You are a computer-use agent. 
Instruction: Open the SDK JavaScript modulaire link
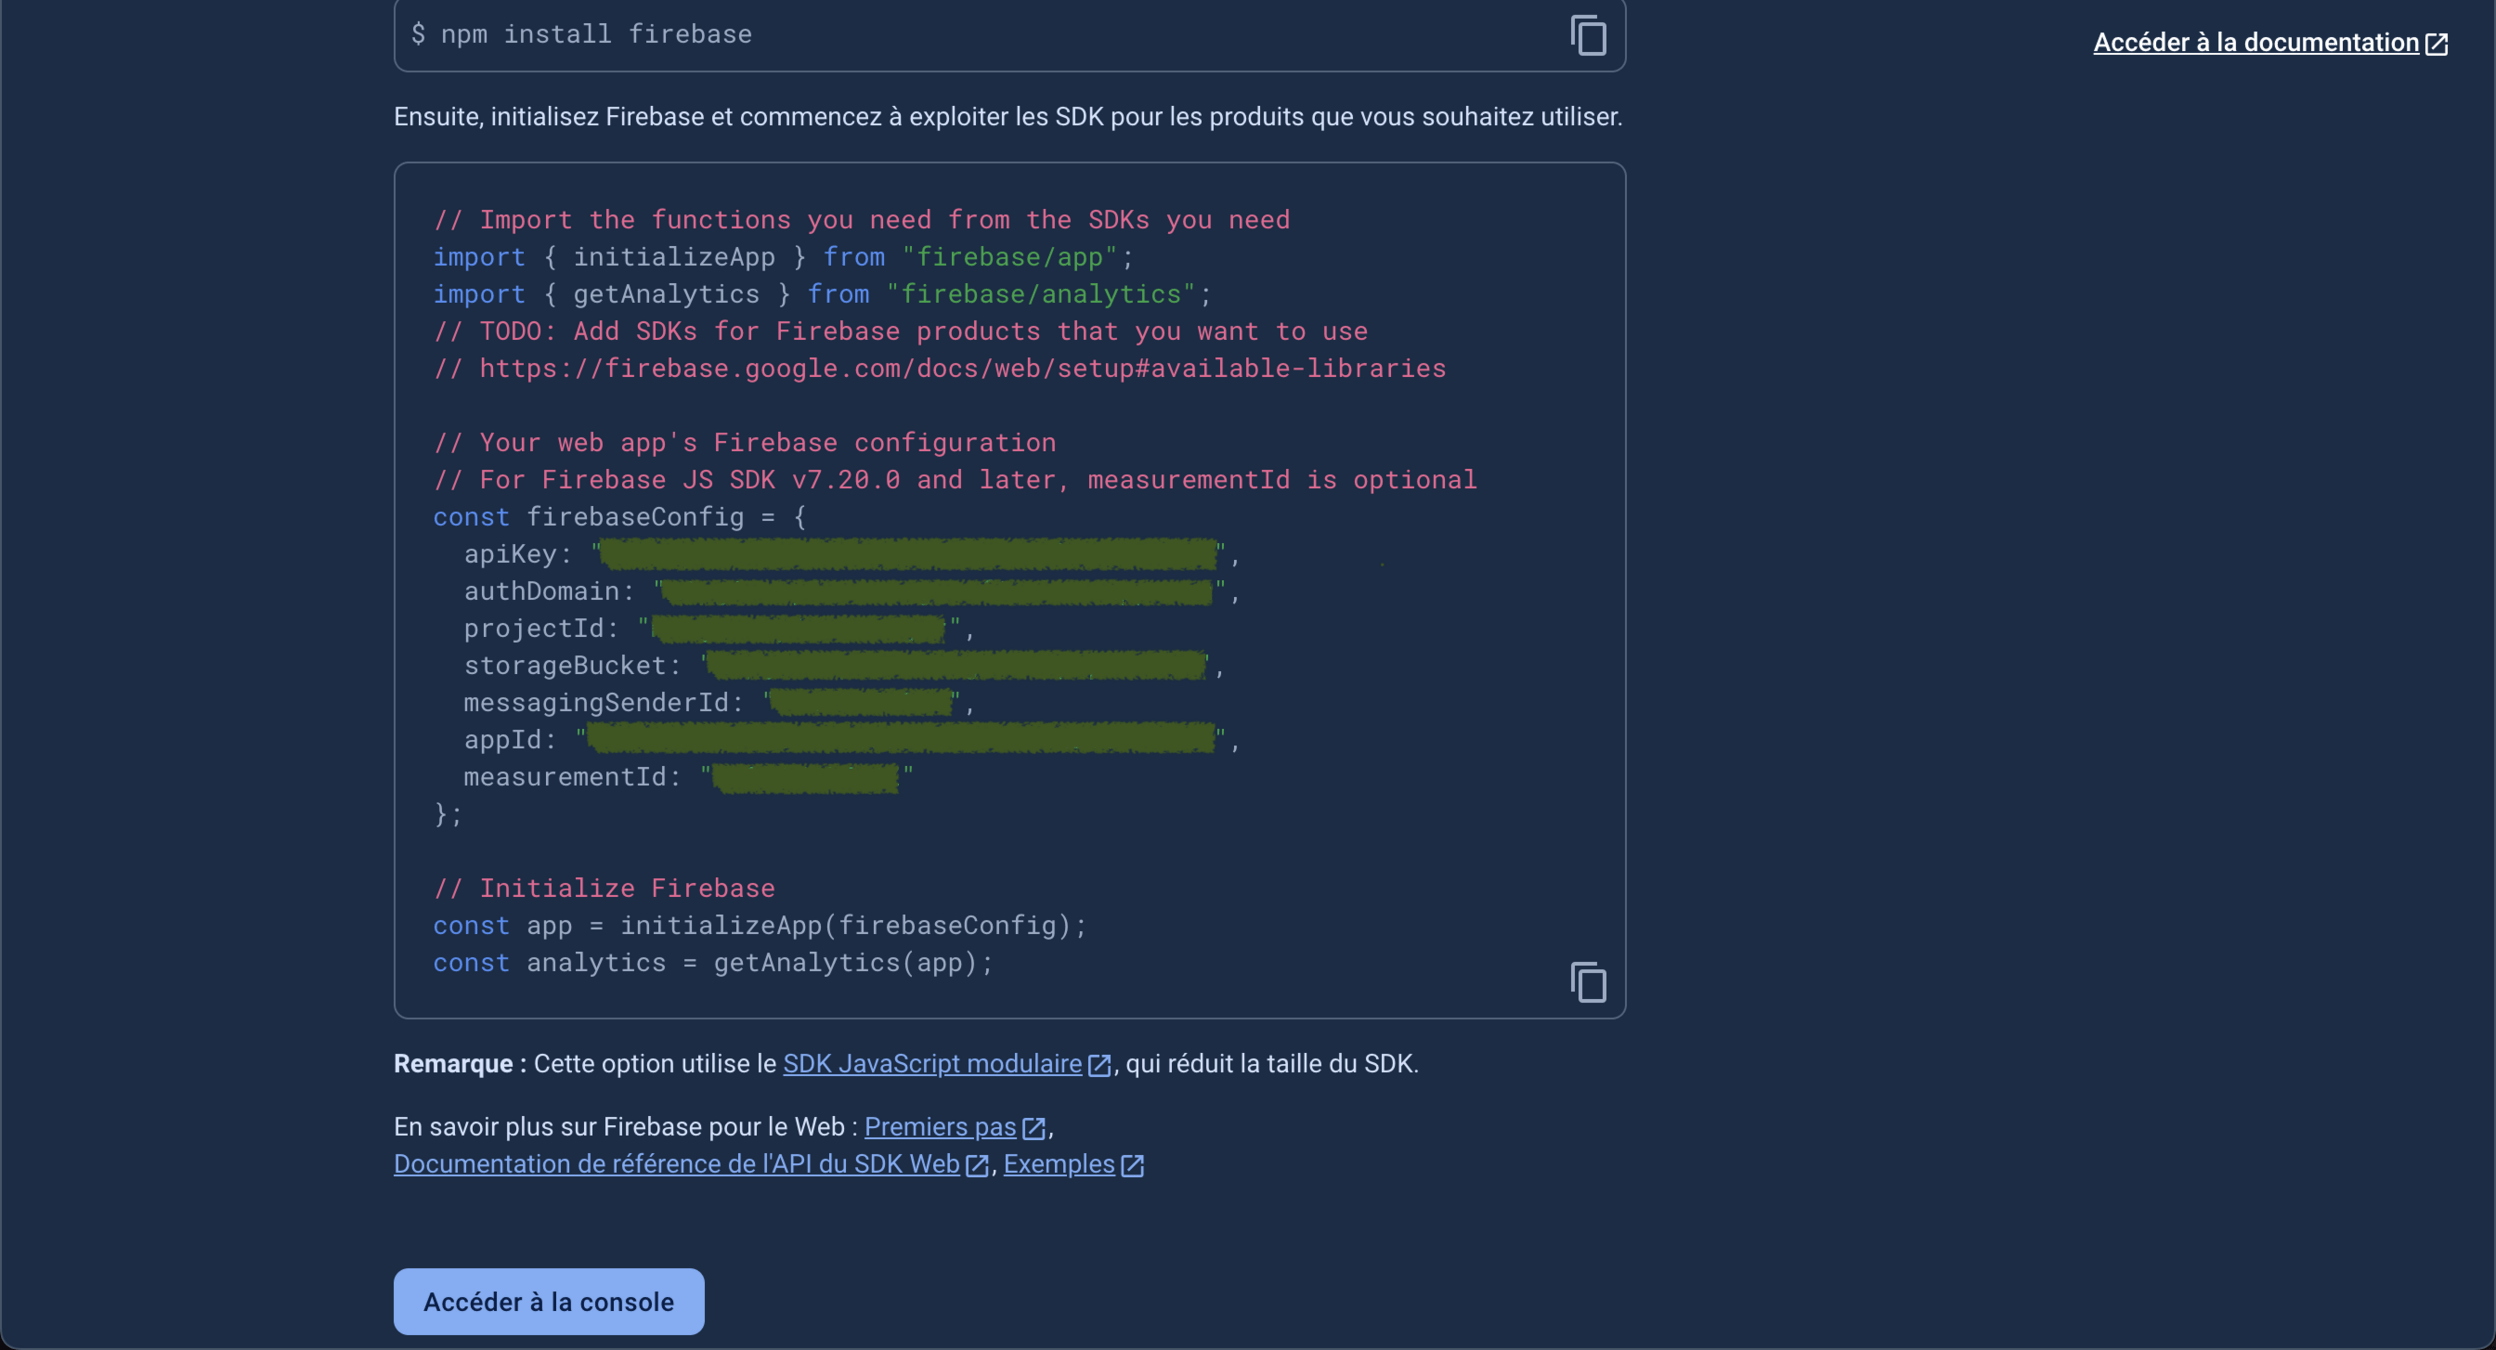[x=932, y=1064]
